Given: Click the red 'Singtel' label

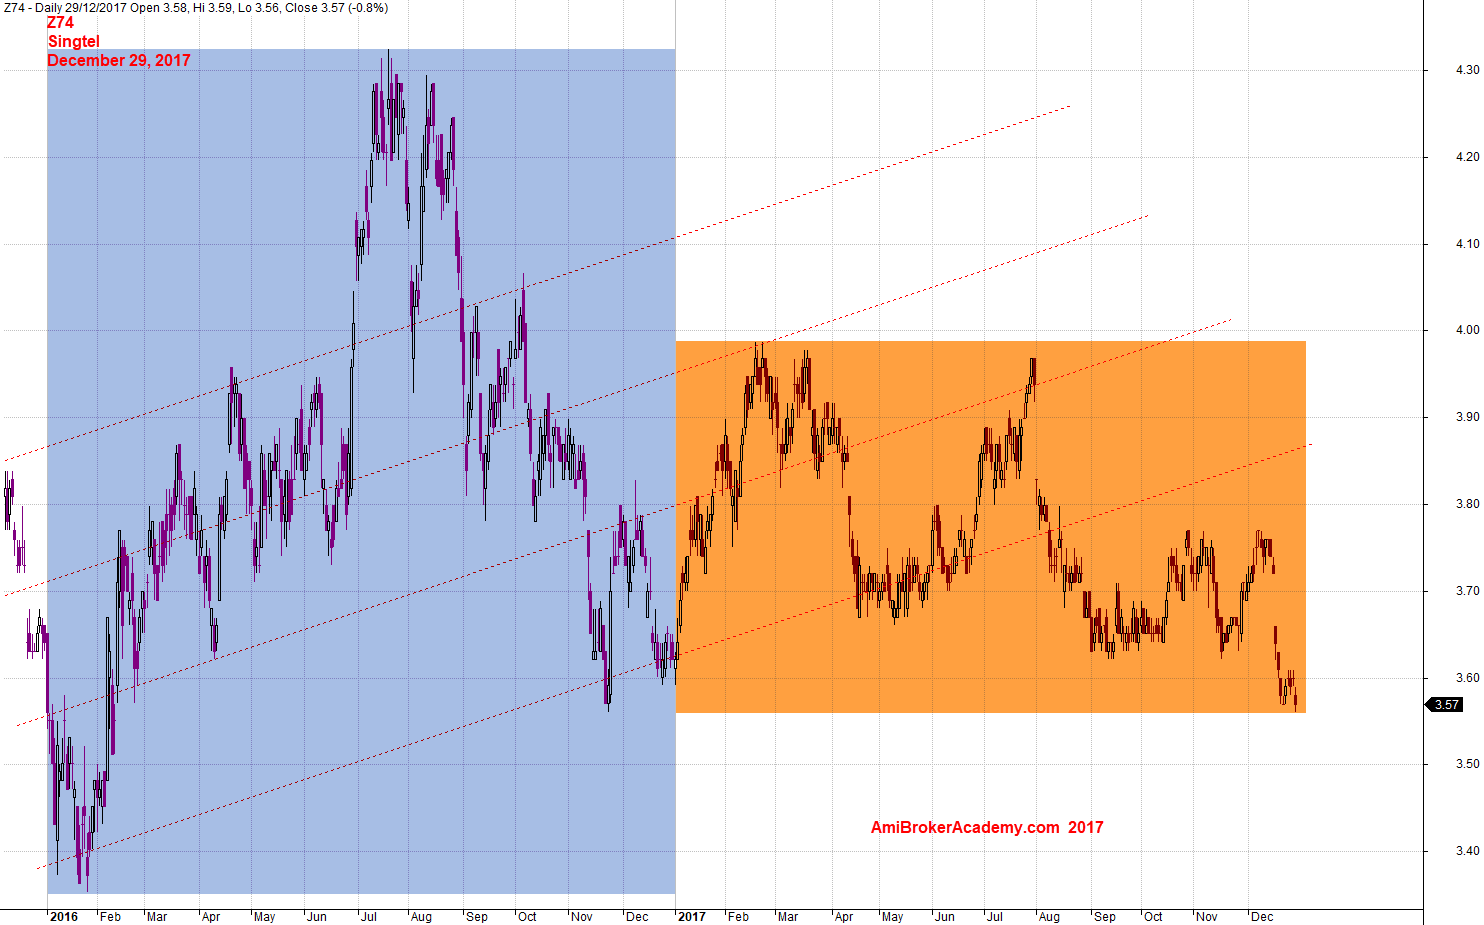Looking at the screenshot, I should click(x=74, y=42).
